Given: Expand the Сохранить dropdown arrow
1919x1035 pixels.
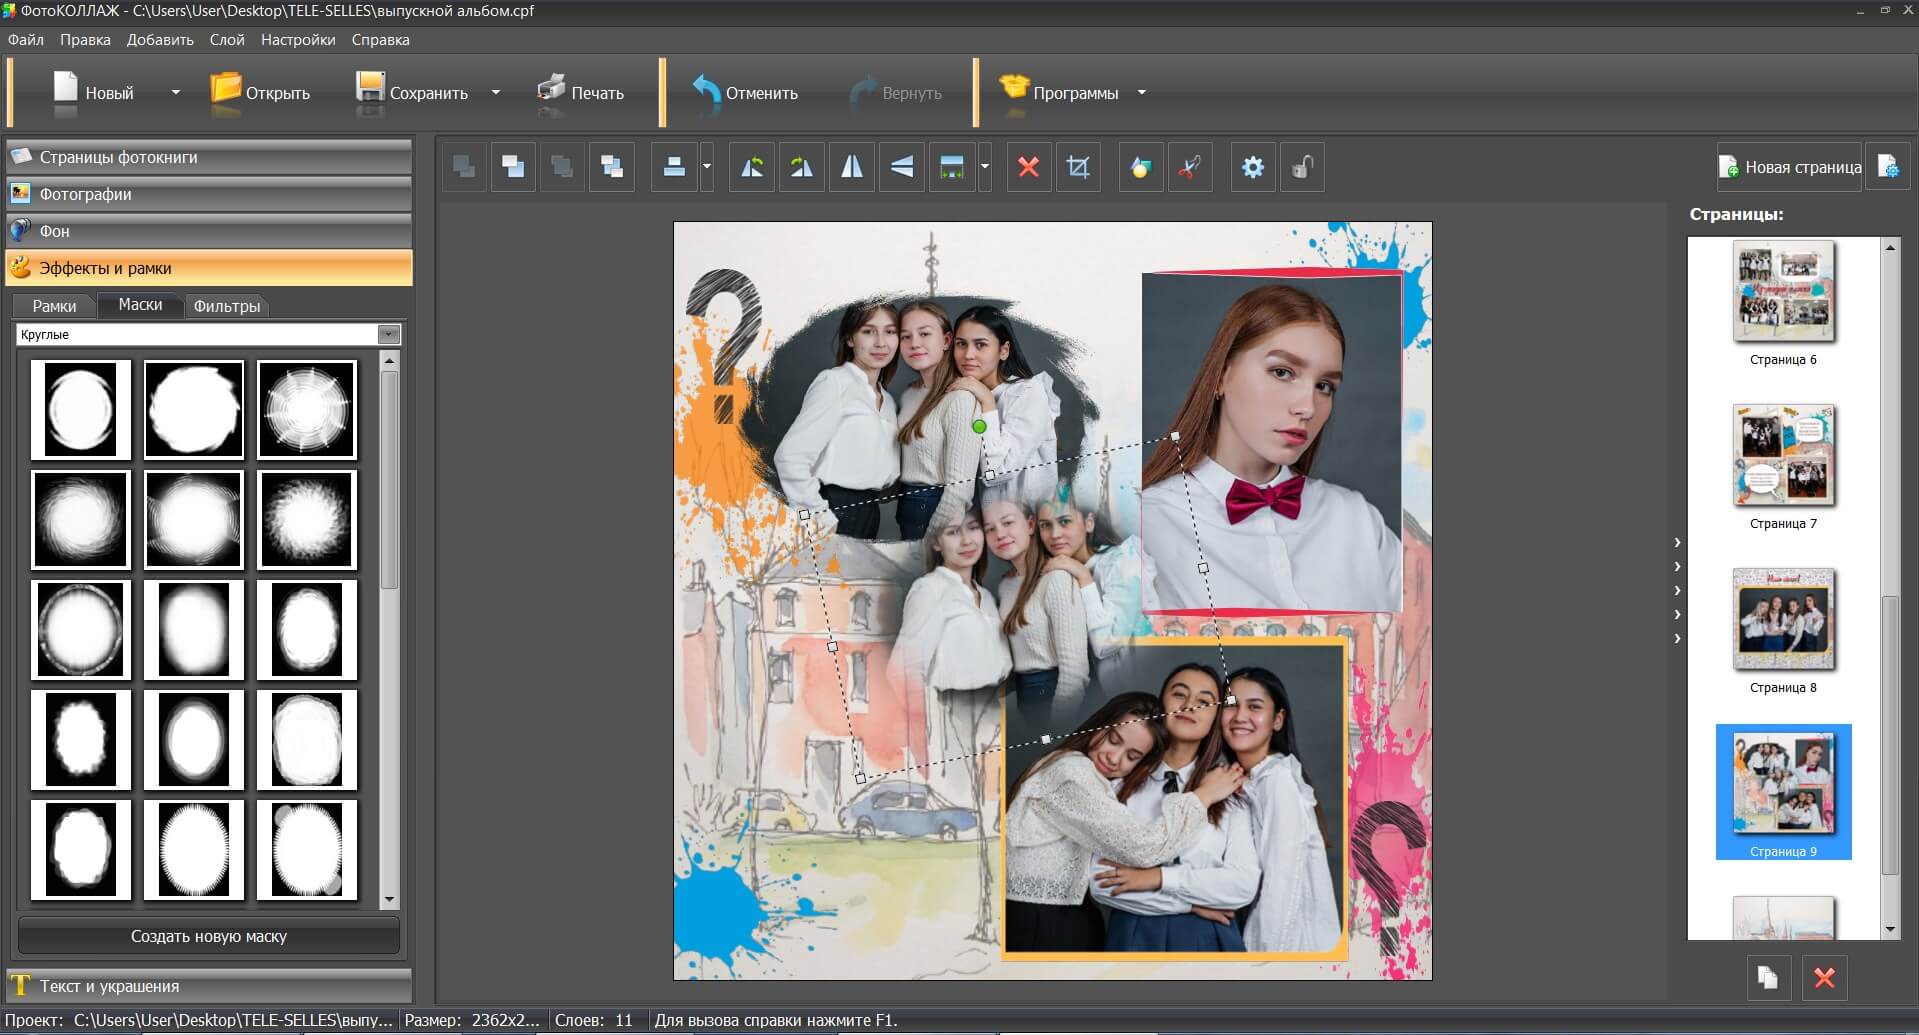Looking at the screenshot, I should pyautogui.click(x=496, y=93).
